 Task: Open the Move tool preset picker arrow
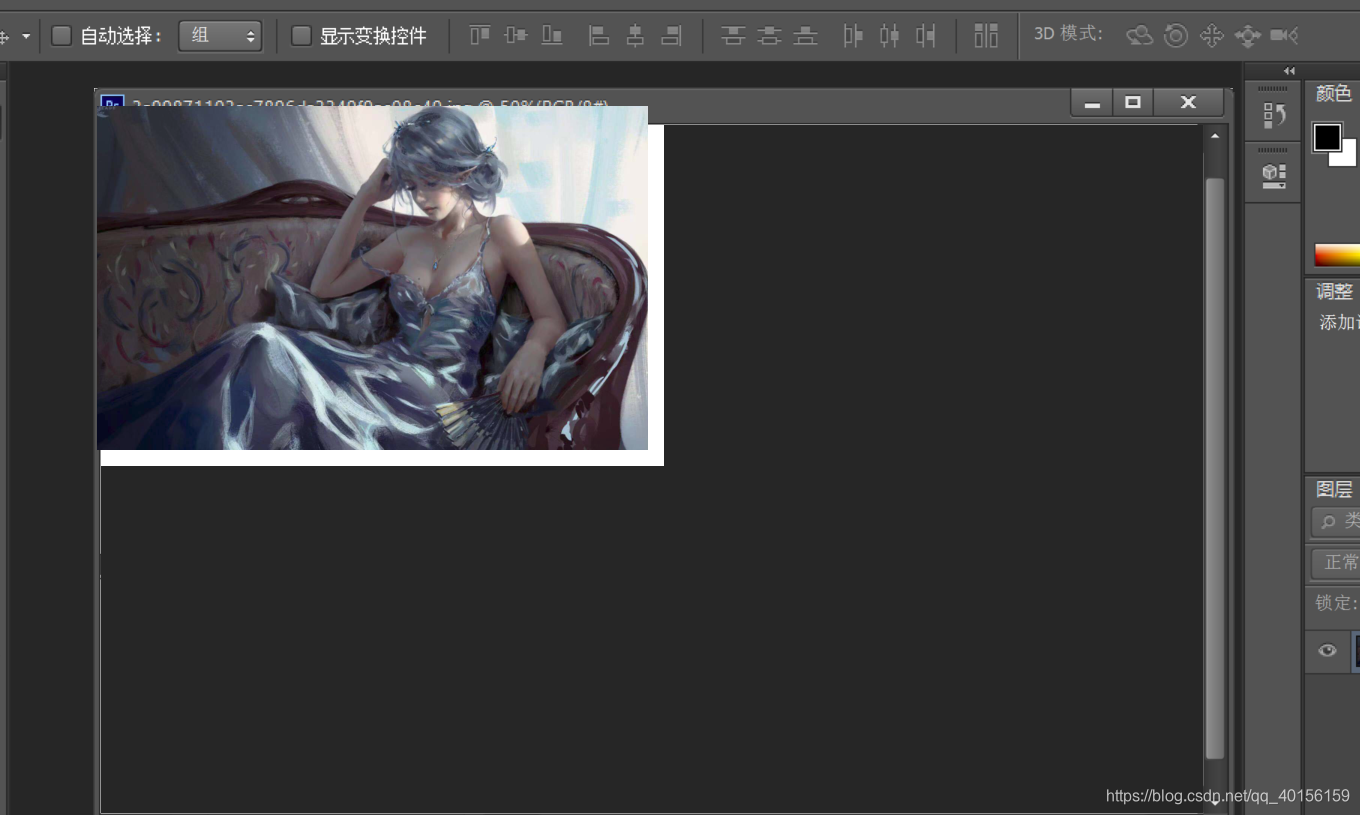(x=26, y=36)
